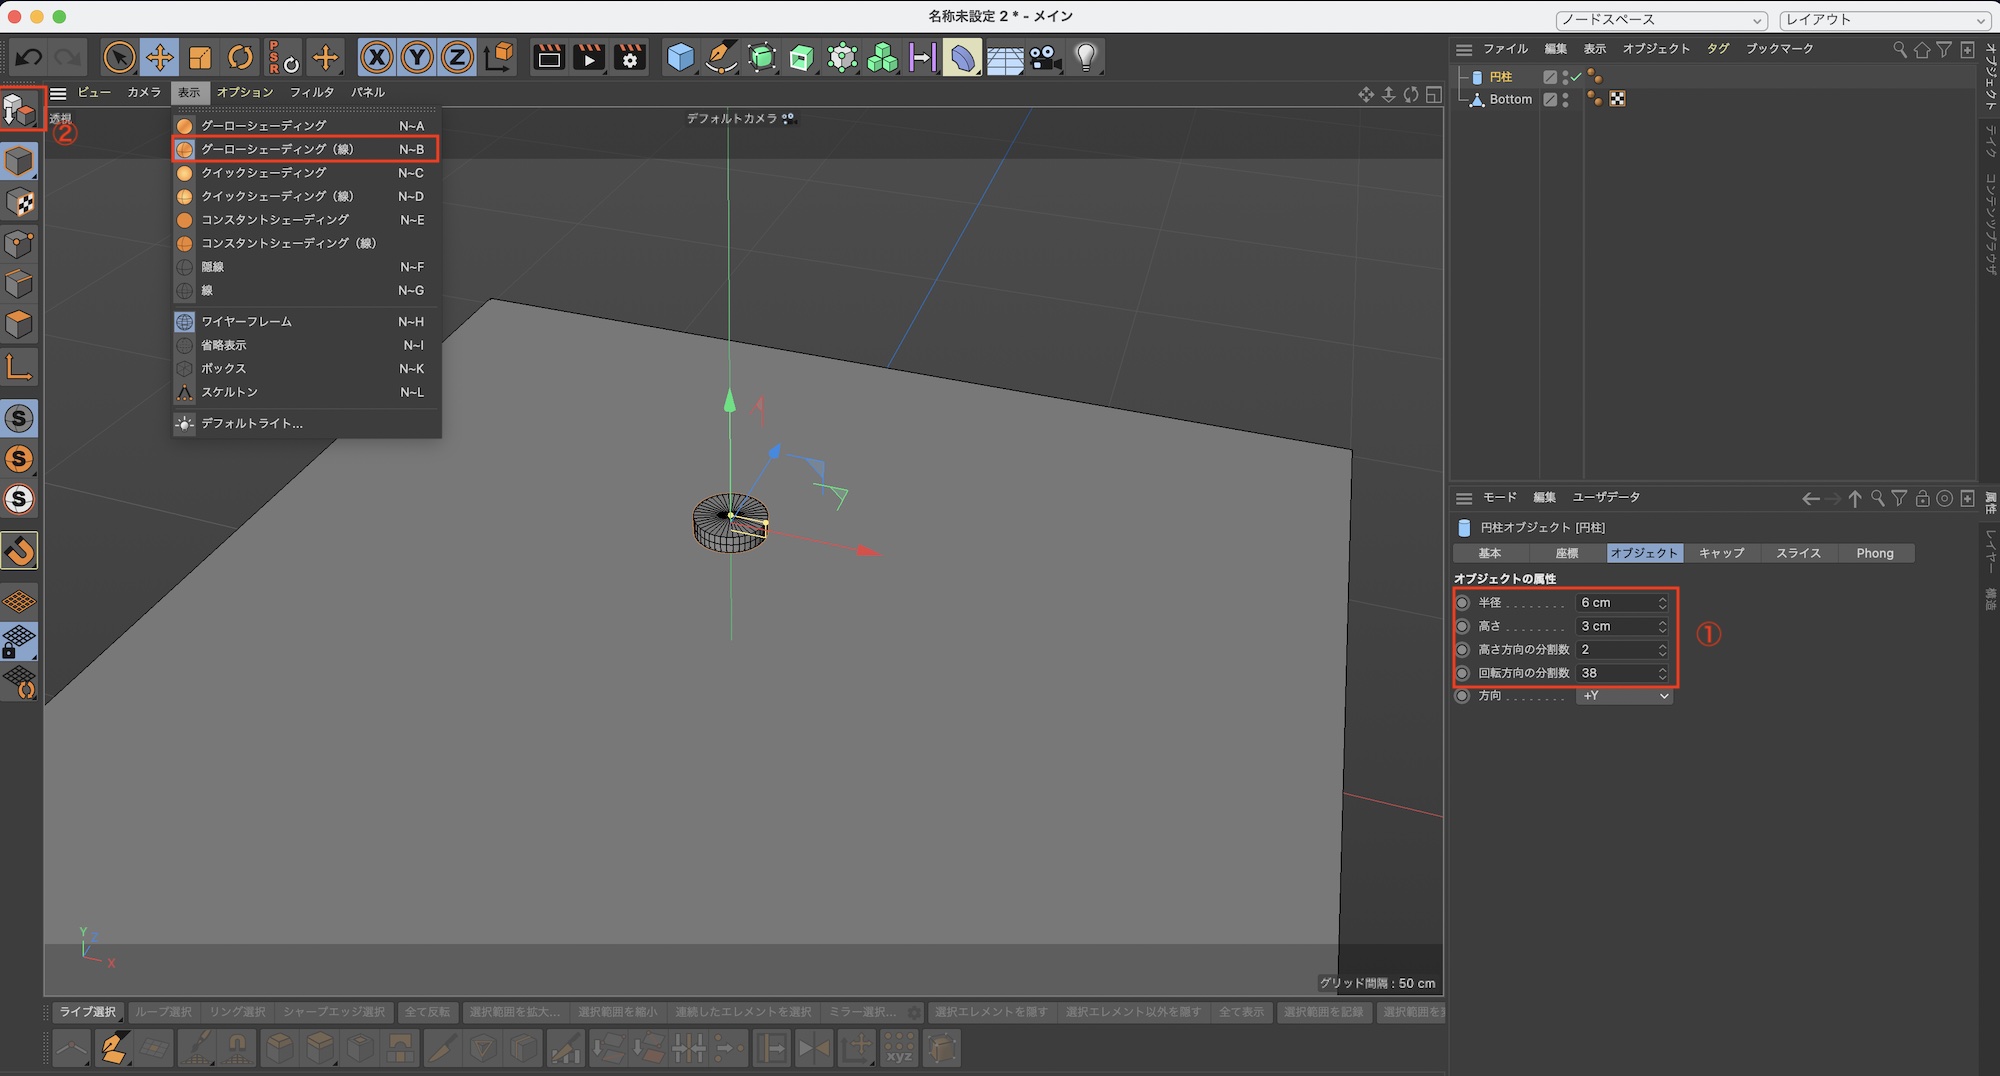
Task: Click the light bulb icon
Action: coord(1086,58)
